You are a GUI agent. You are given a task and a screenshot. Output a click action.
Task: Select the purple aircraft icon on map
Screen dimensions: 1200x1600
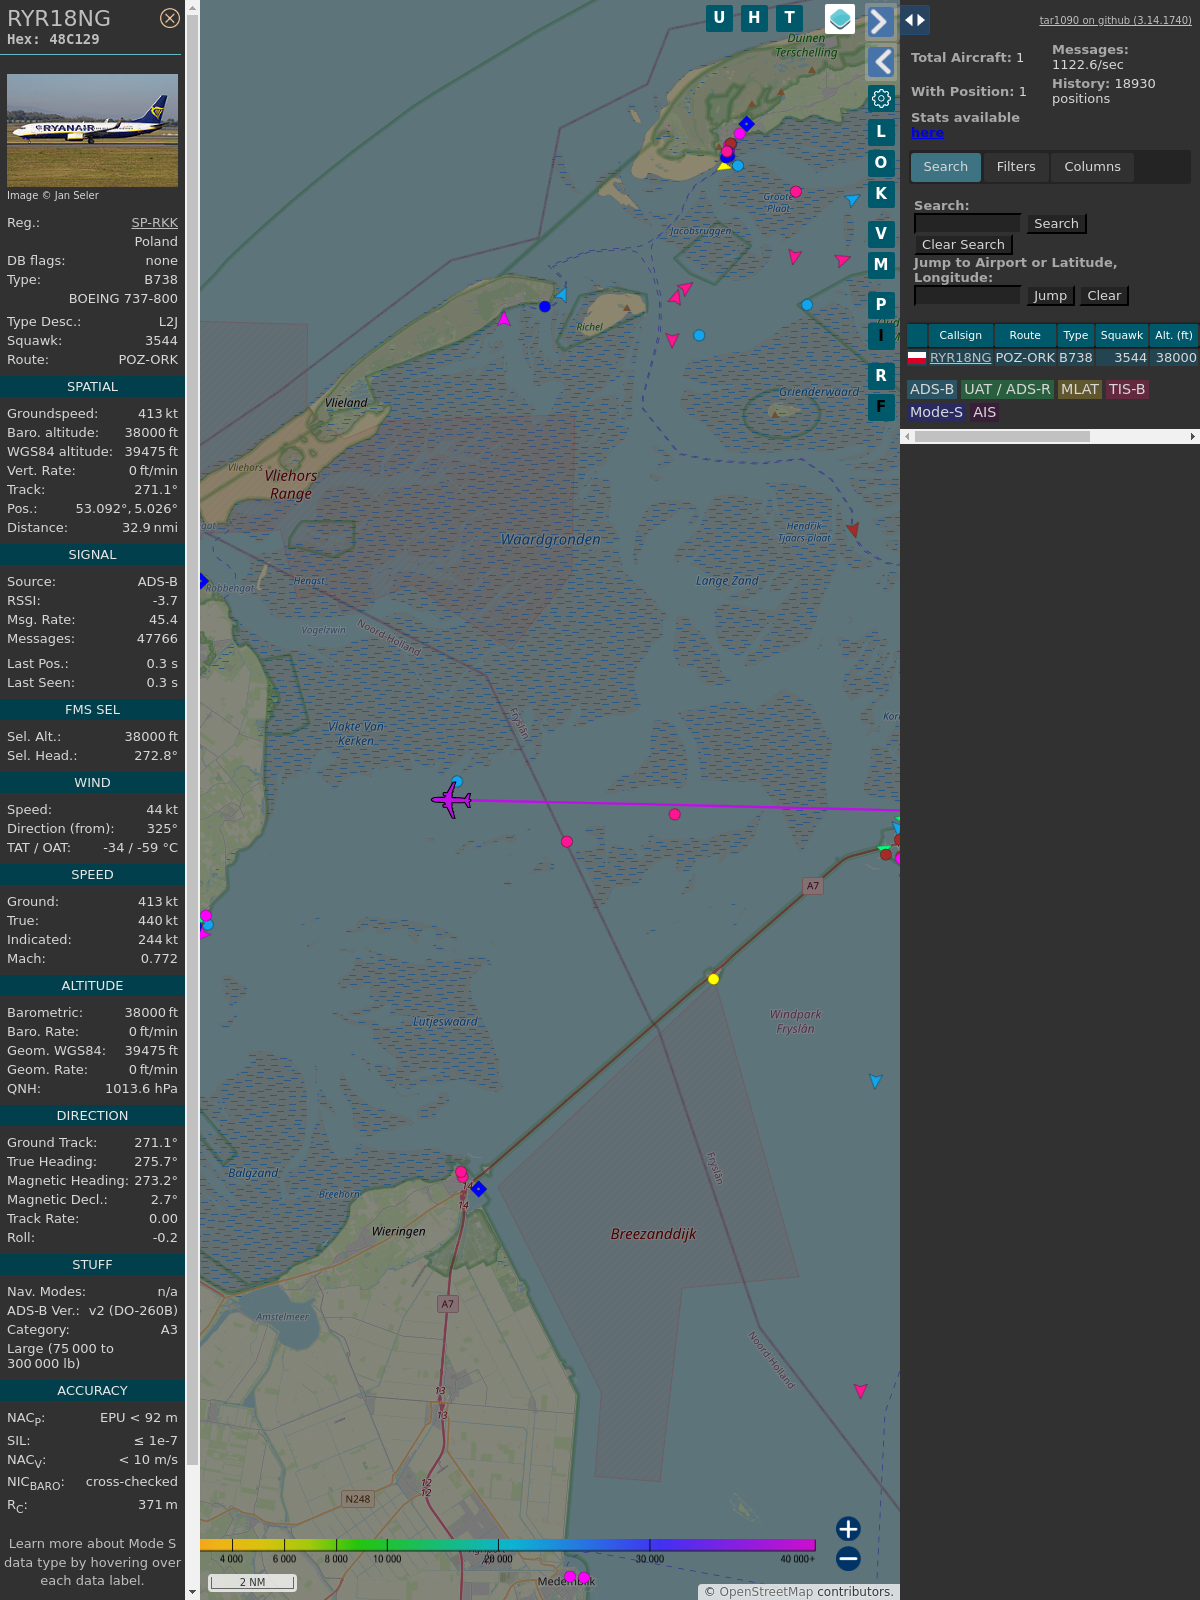pyautogui.click(x=452, y=800)
